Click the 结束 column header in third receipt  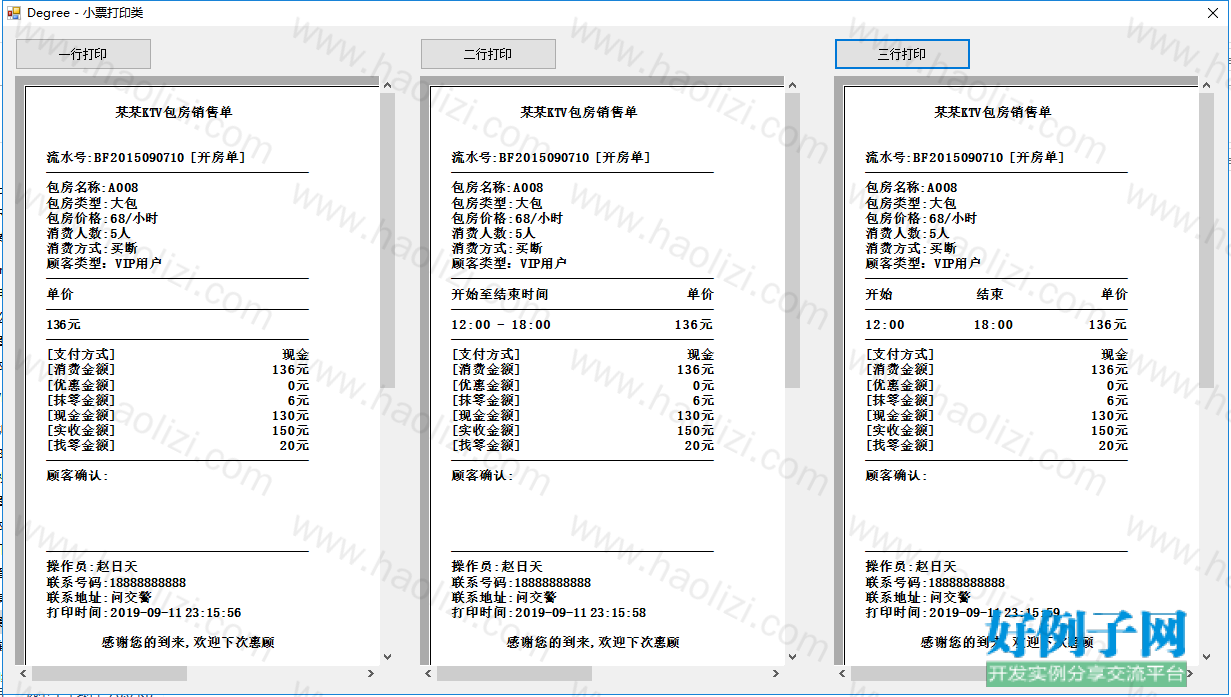point(990,294)
